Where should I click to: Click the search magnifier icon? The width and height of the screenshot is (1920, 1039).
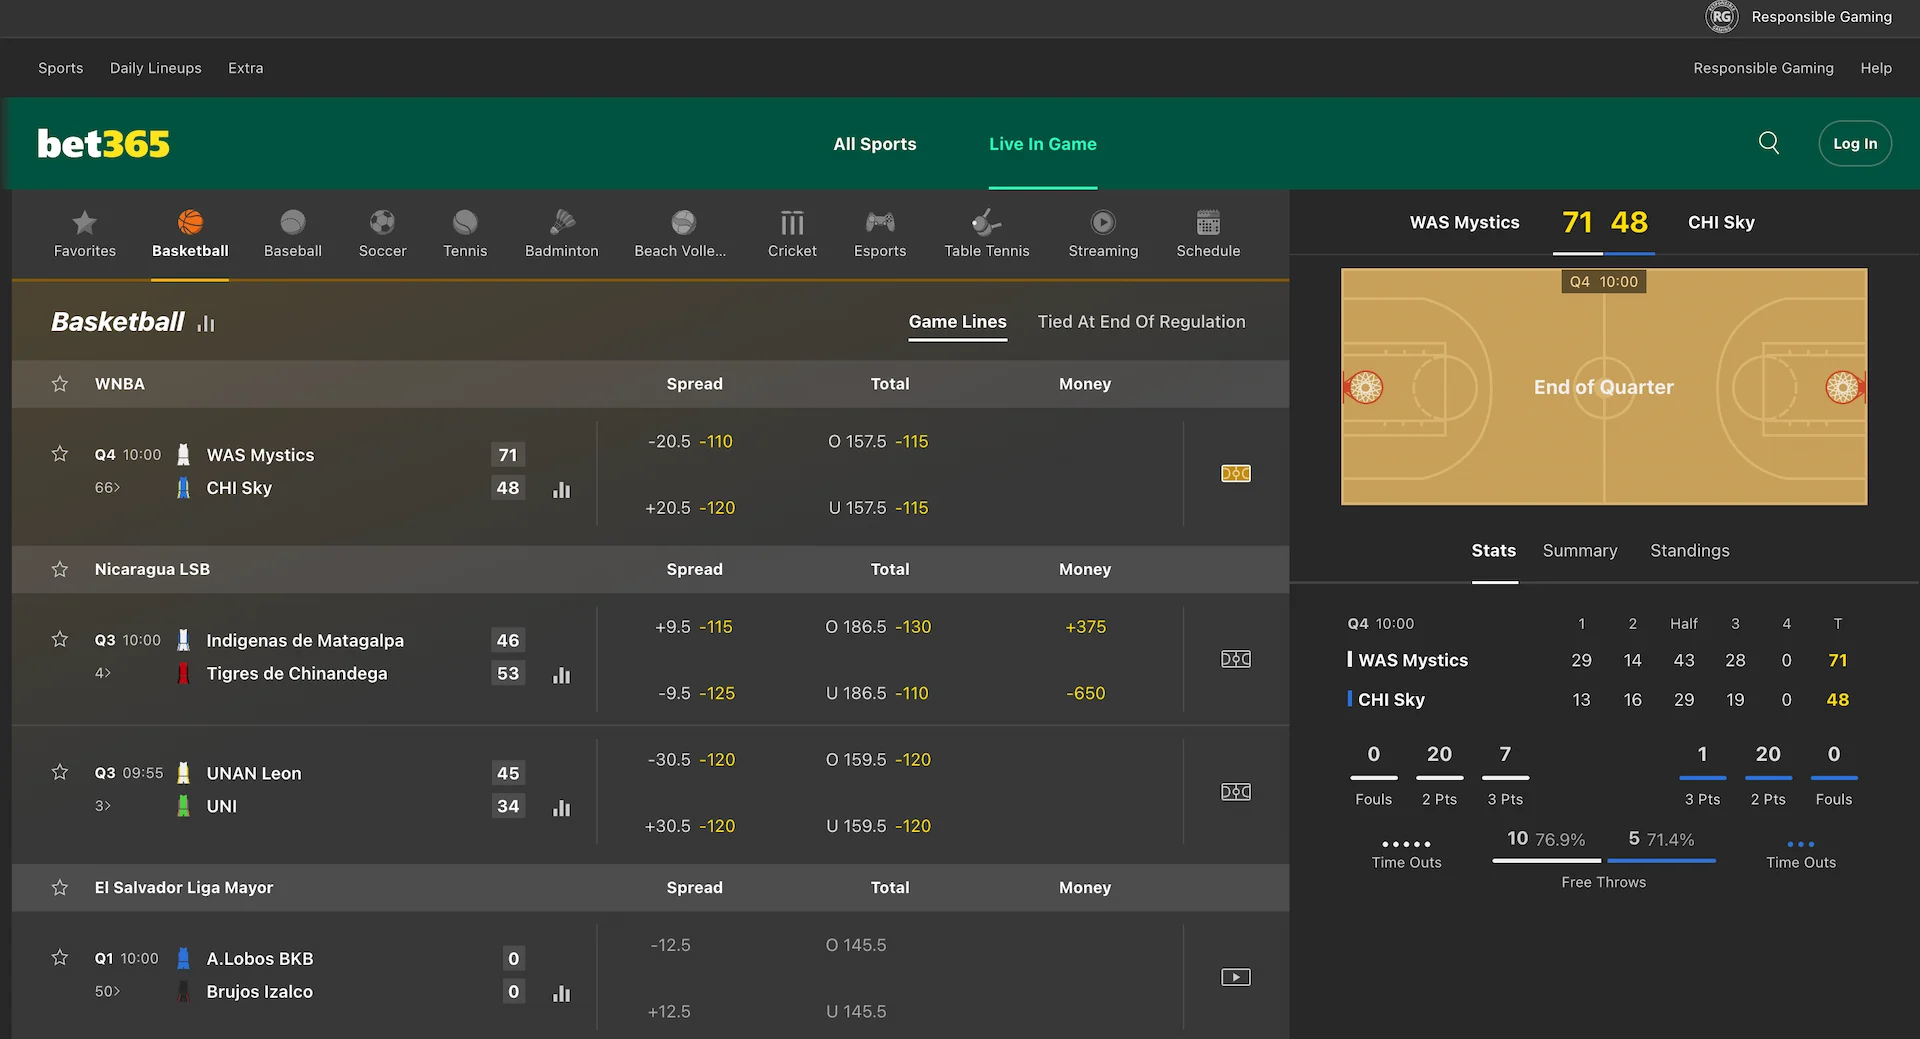pyautogui.click(x=1769, y=143)
